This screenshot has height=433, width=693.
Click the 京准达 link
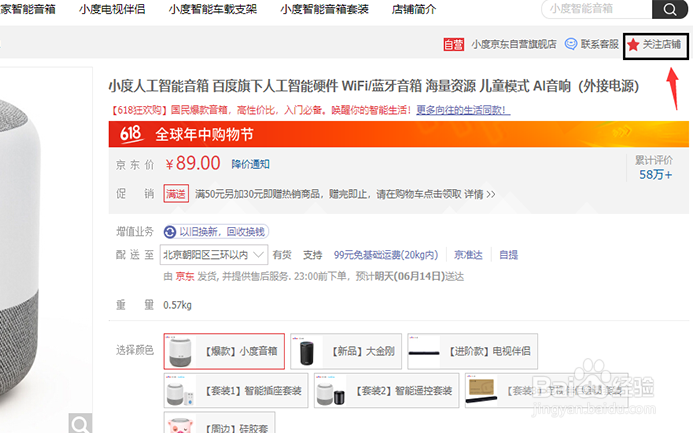468,255
